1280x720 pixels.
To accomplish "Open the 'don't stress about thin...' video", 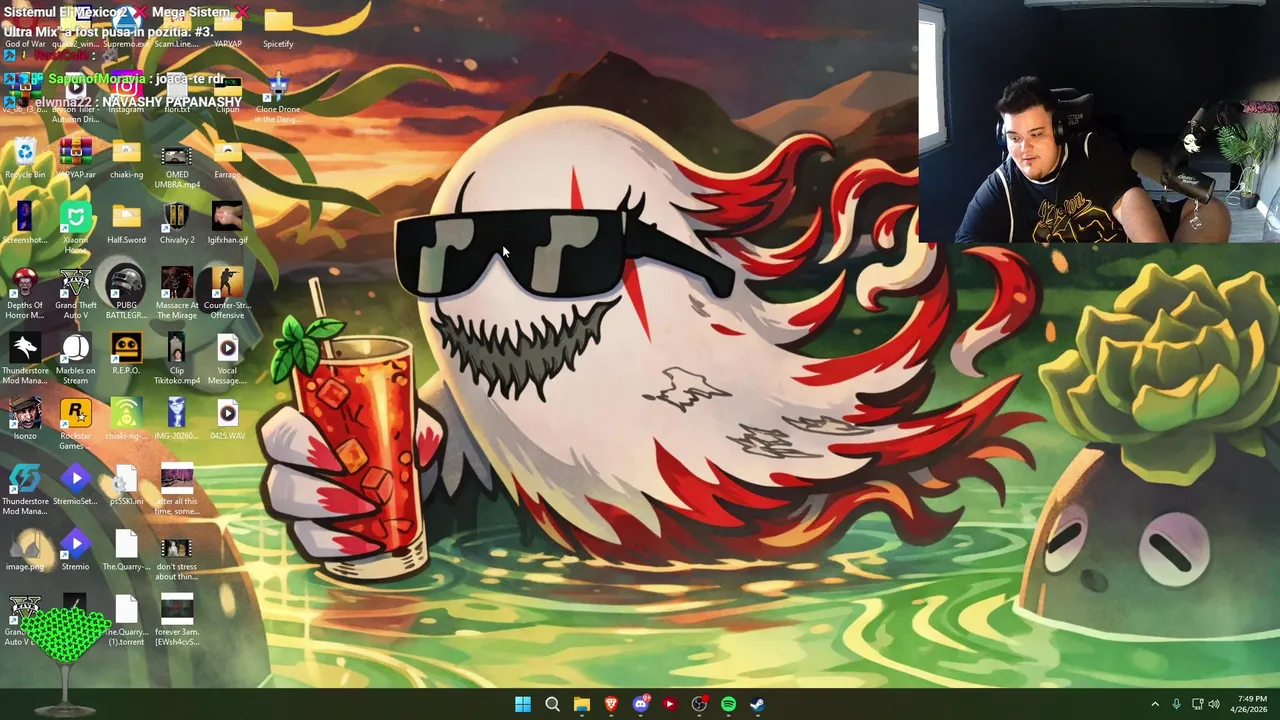I will click(x=177, y=556).
